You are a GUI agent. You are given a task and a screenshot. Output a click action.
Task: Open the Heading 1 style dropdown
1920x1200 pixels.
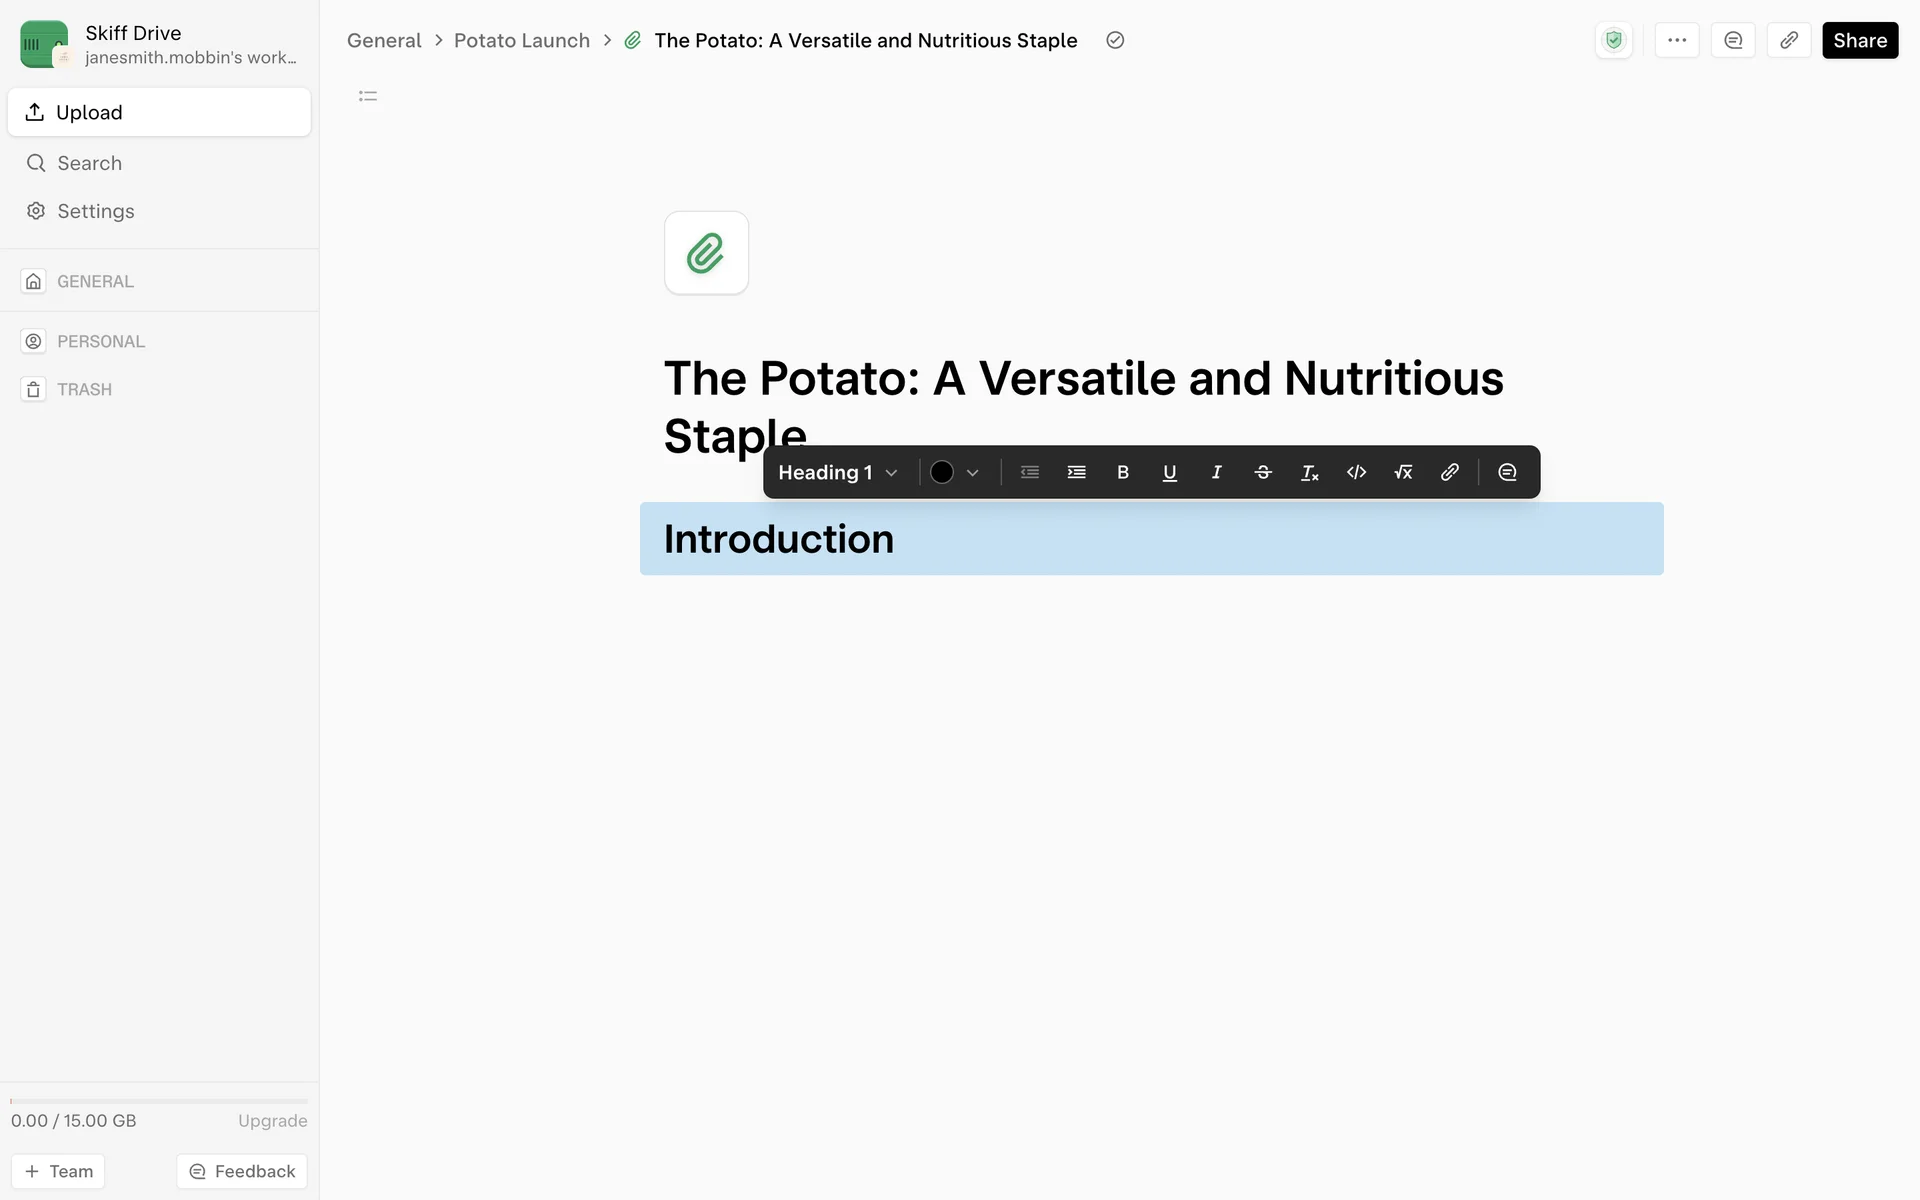[838, 472]
